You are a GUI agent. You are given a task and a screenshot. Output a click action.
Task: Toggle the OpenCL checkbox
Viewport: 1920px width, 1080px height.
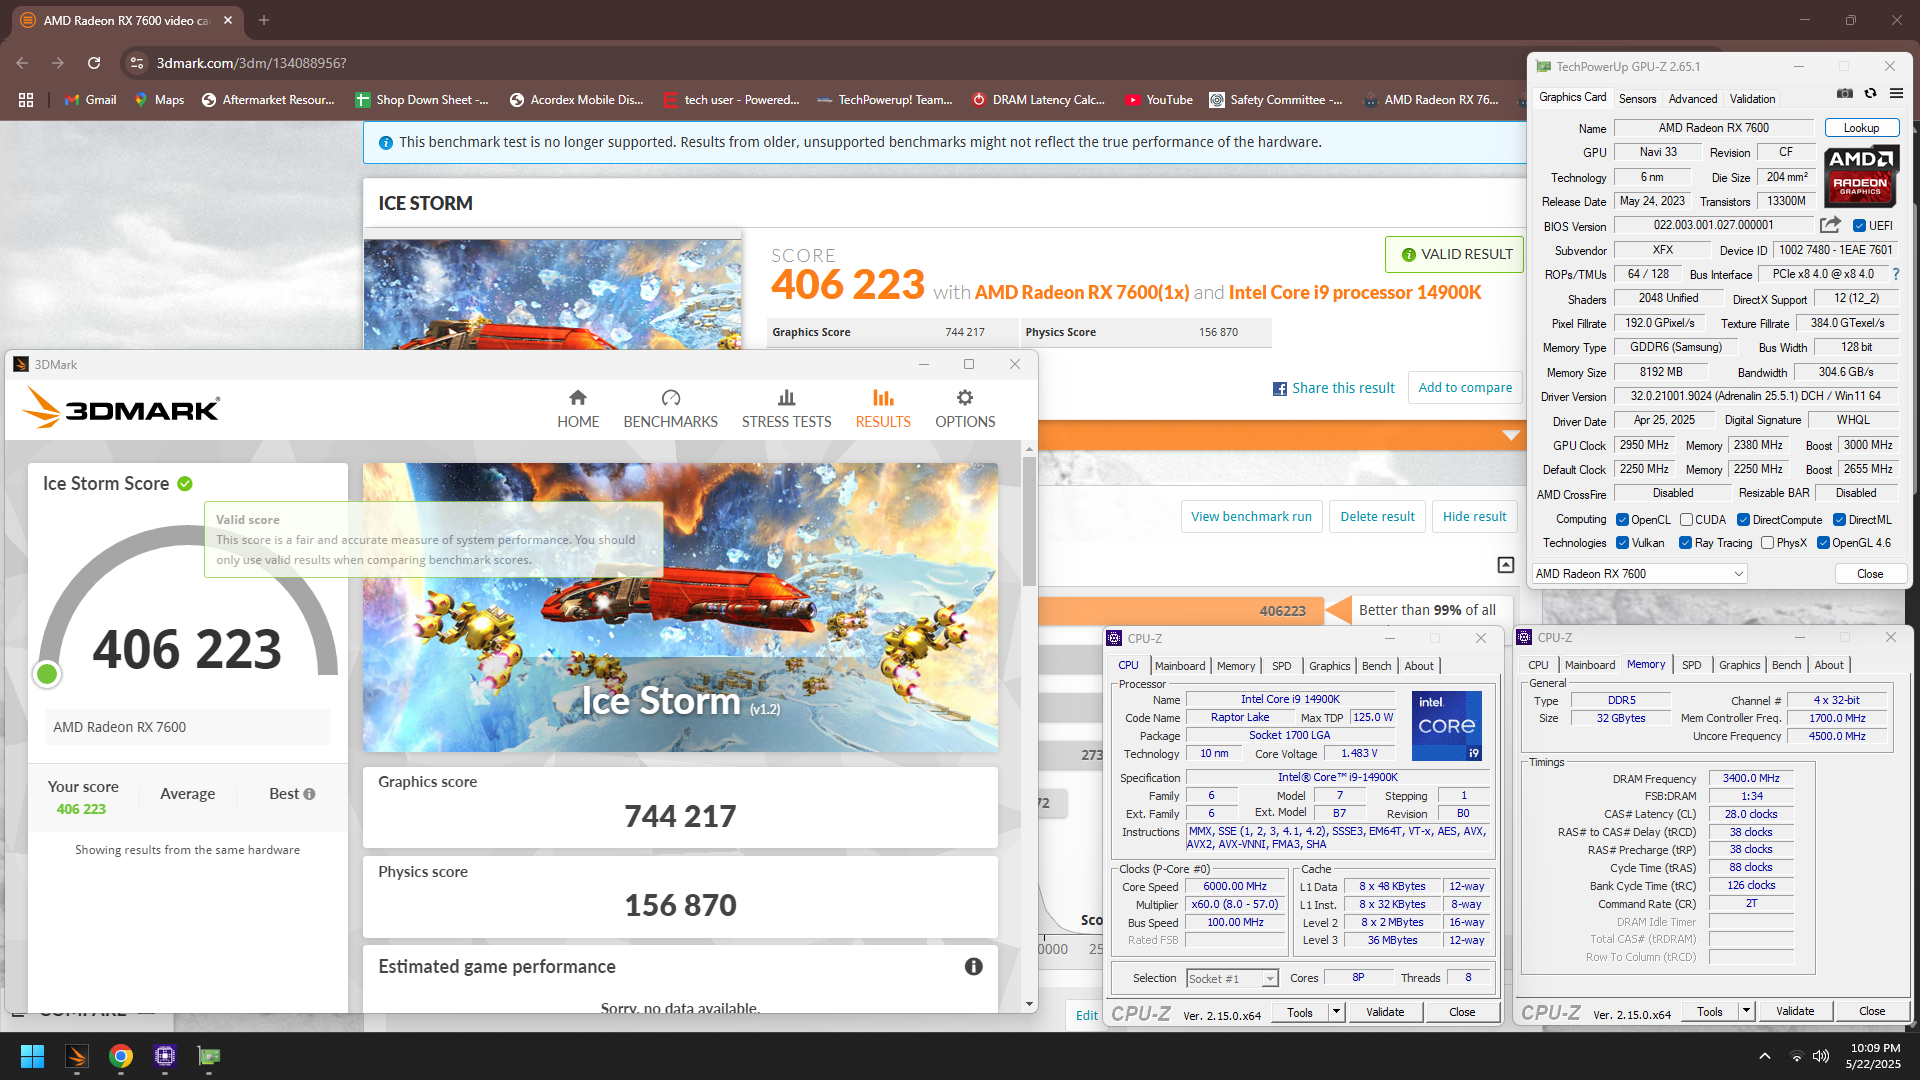pyautogui.click(x=1622, y=520)
